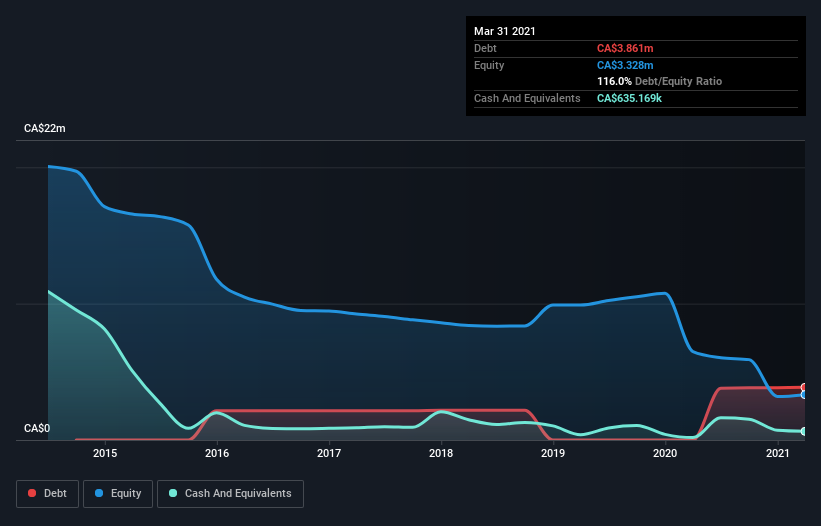Click the CA$3.861m debt value
This screenshot has width=821, height=526.
pos(625,48)
